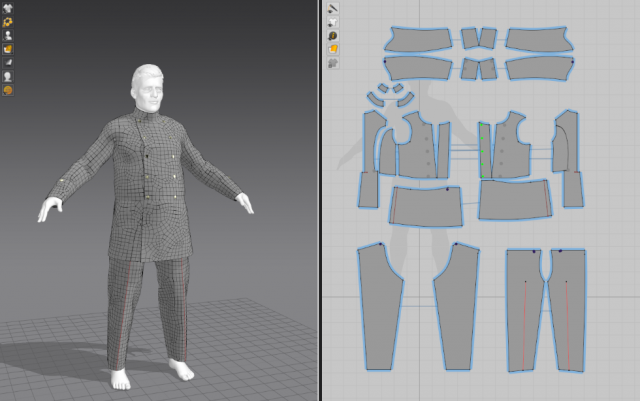Click the yellow textured-surface icon in 3D toolbar
Image resolution: width=640 pixels, height=401 pixels.
[x=8, y=48]
